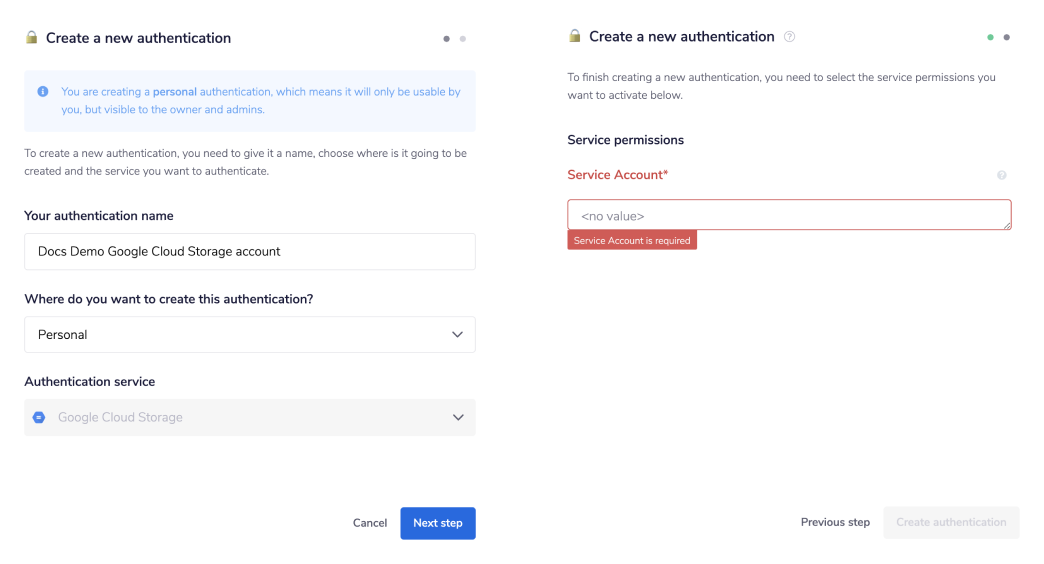Screen dimensions: 1044x564
Task: Select the dark first step dot in left dialog
Action: click(446, 39)
